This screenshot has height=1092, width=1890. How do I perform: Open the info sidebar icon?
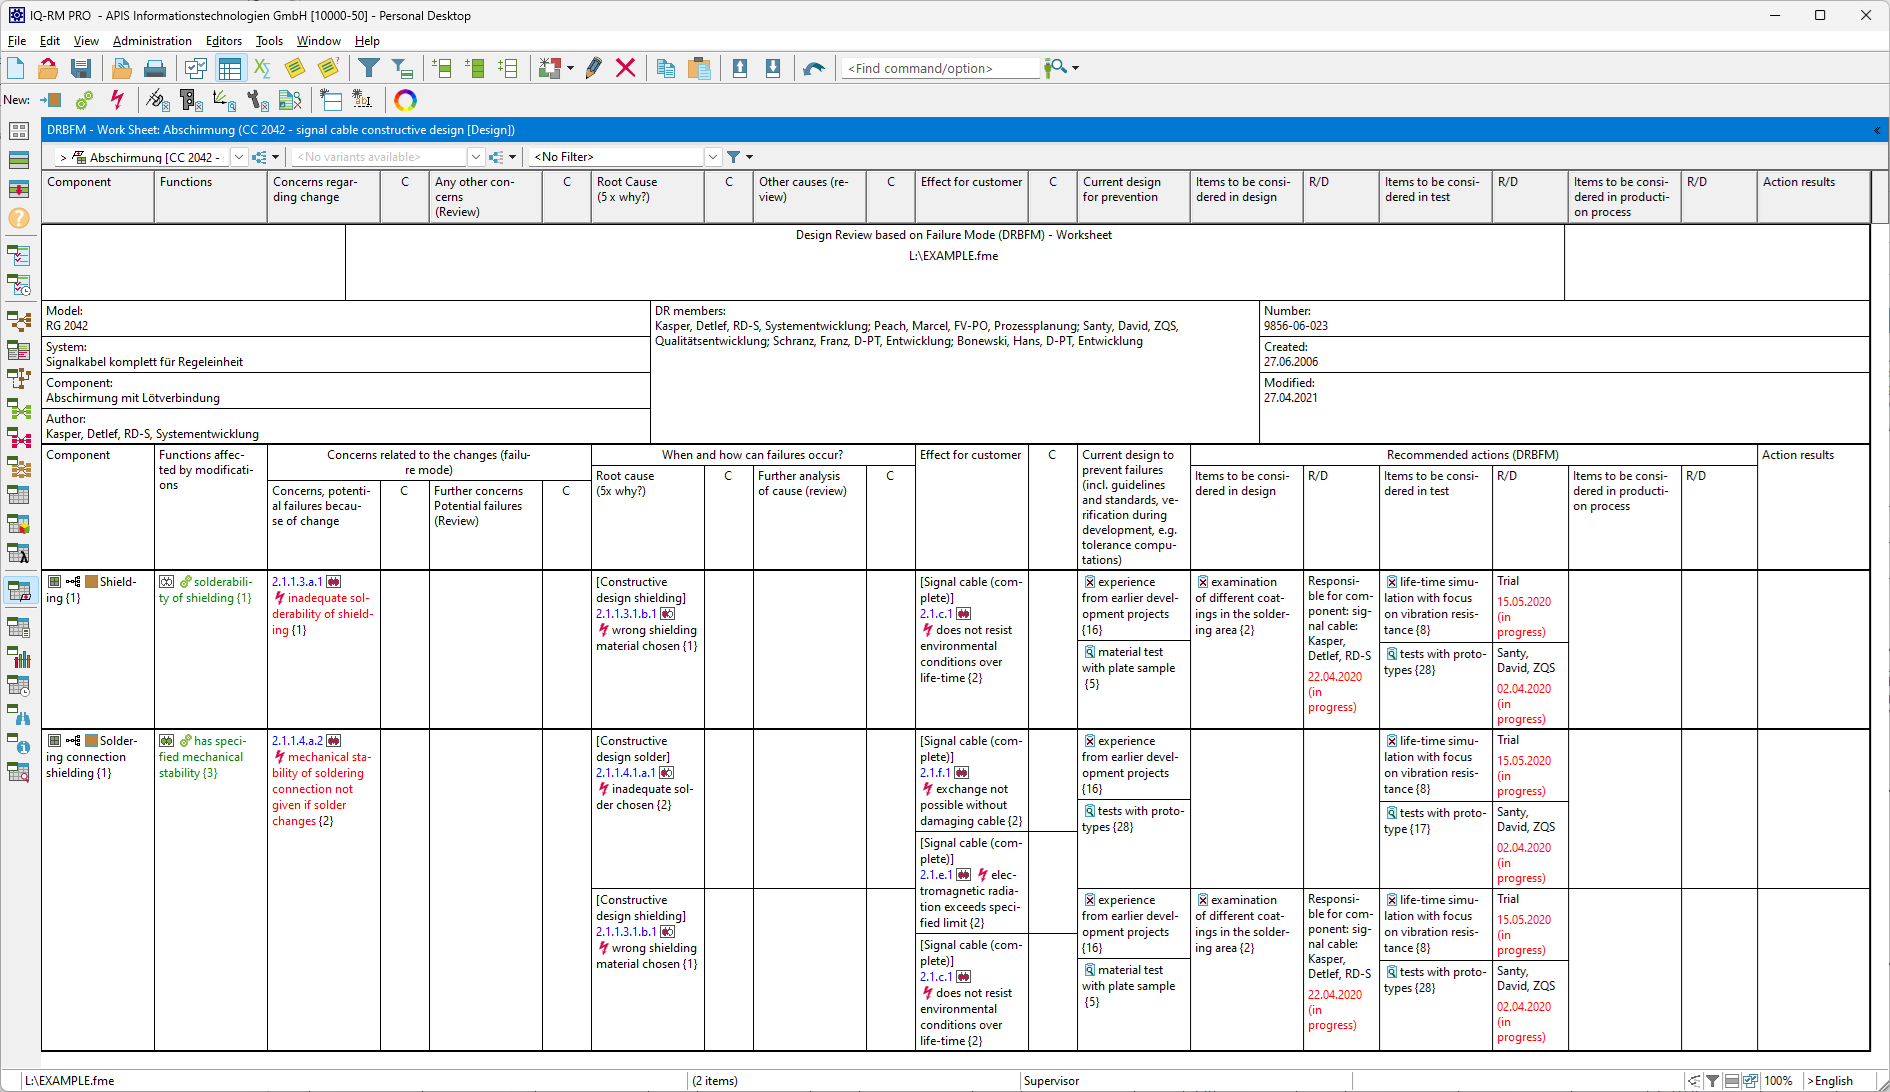[19, 744]
